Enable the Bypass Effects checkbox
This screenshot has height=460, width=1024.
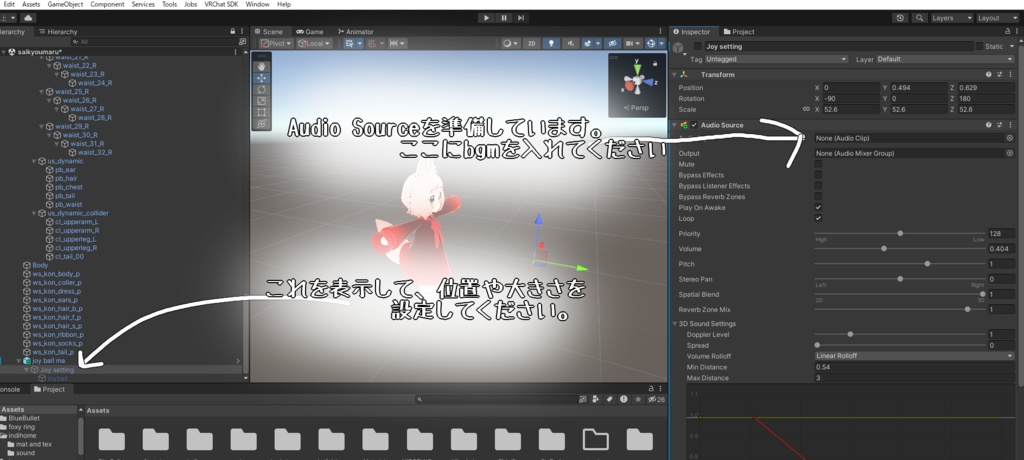[818, 175]
